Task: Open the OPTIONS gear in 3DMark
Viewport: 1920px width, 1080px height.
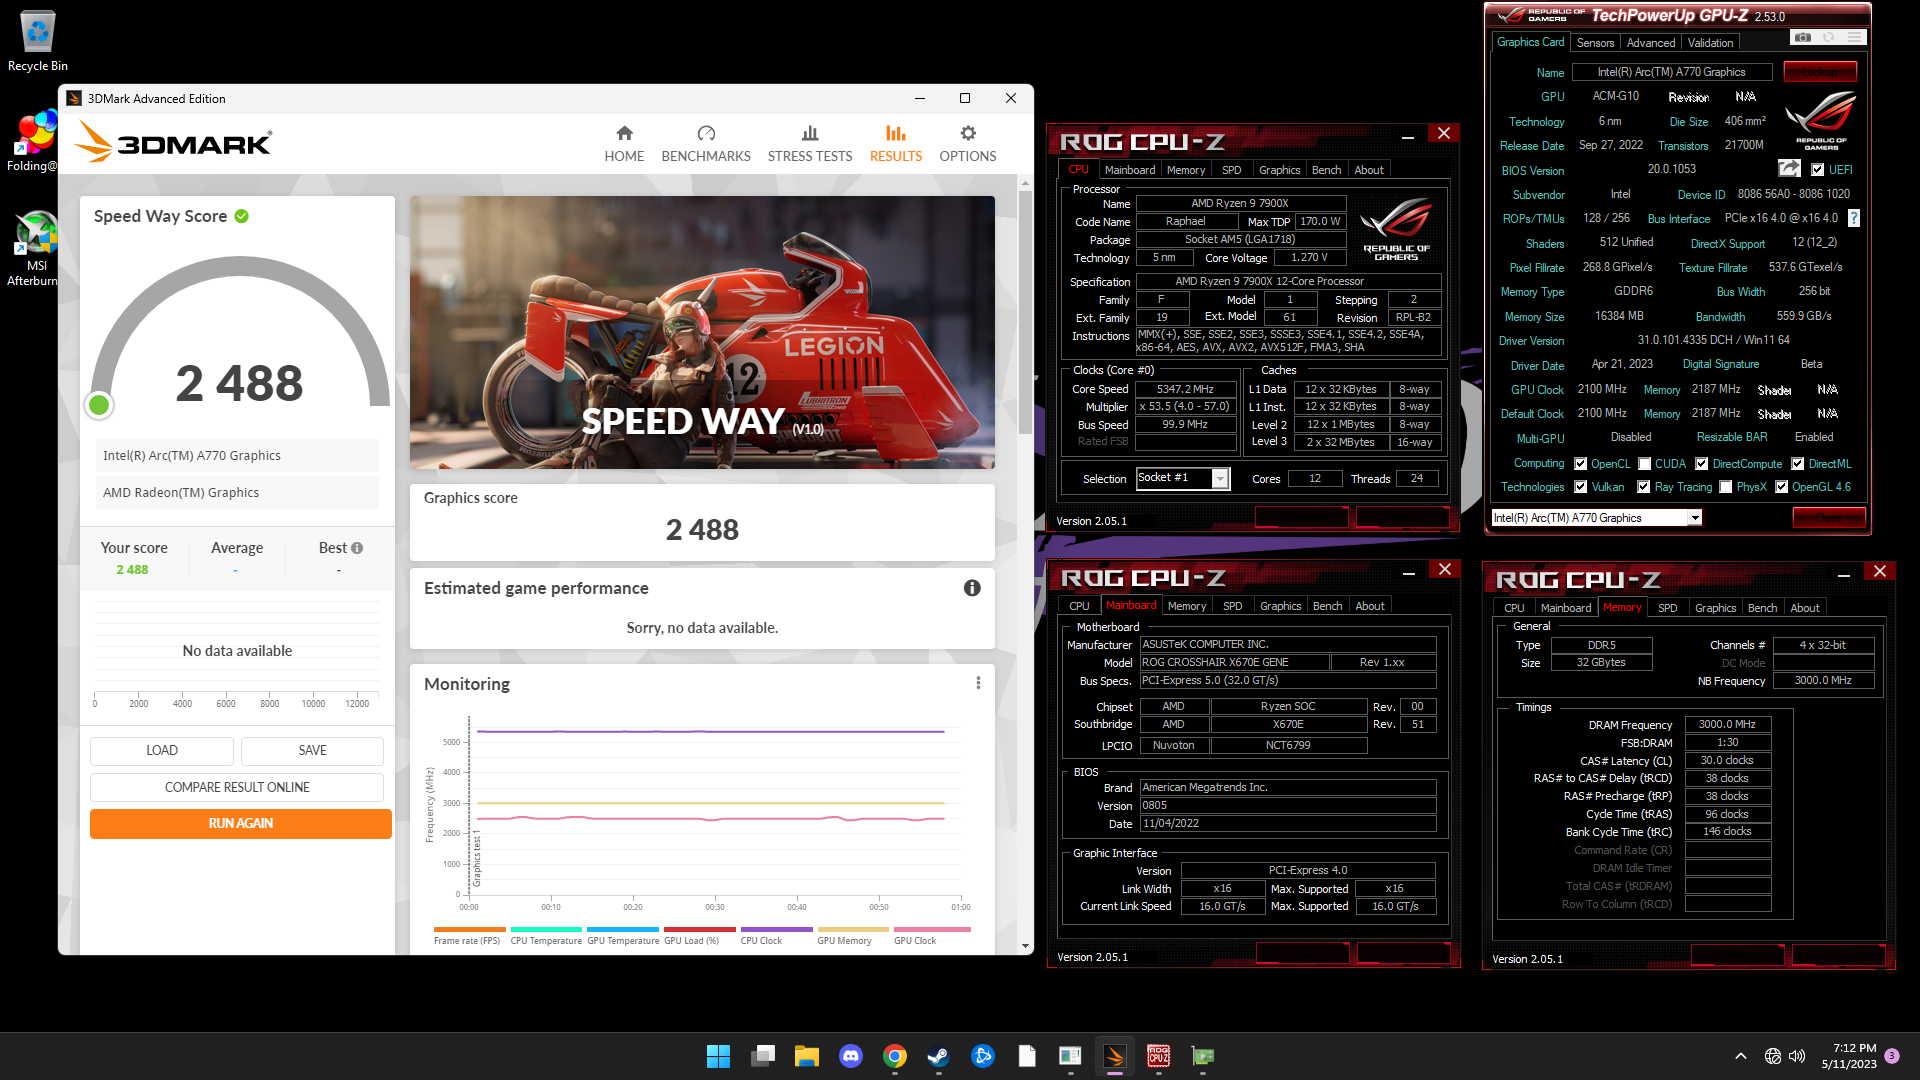Action: (x=967, y=144)
